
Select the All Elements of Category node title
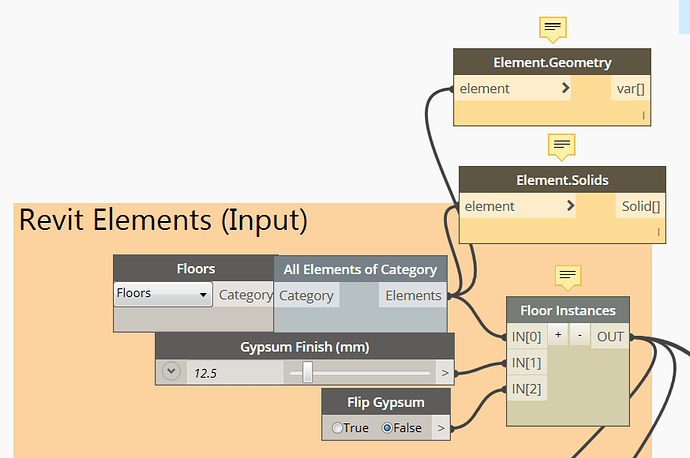click(360, 269)
